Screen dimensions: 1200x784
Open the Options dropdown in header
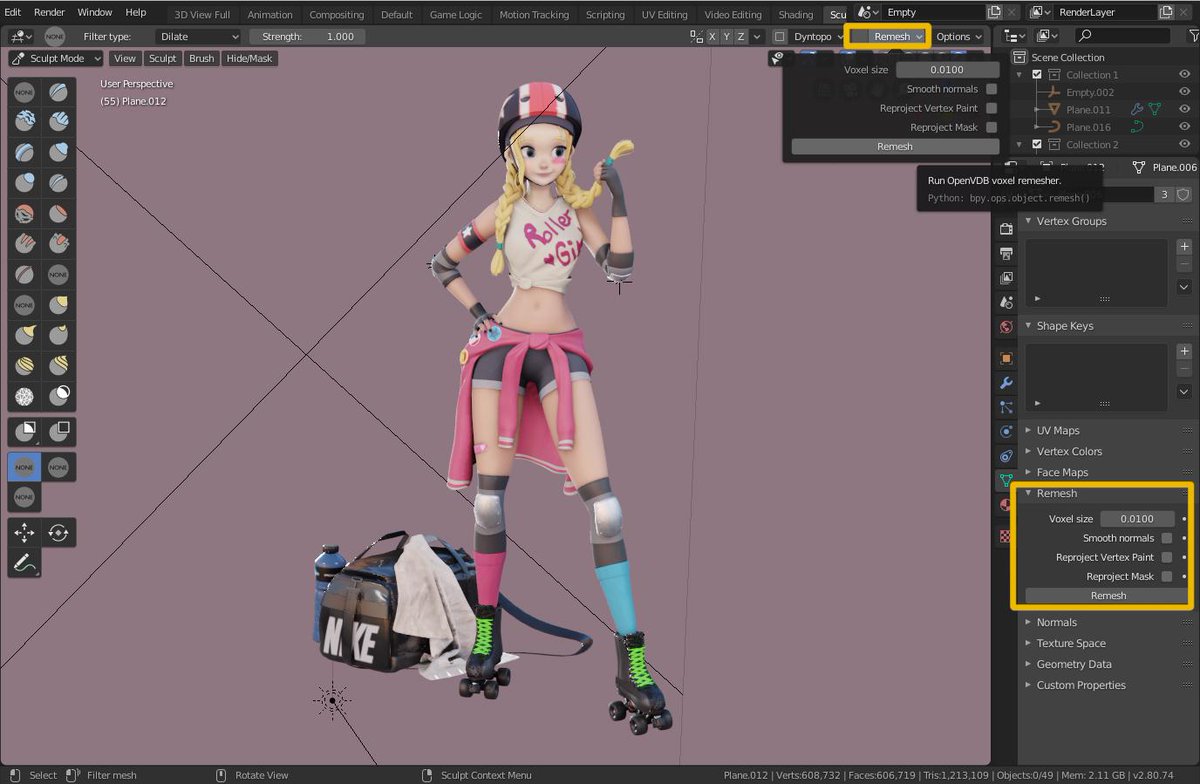point(959,36)
